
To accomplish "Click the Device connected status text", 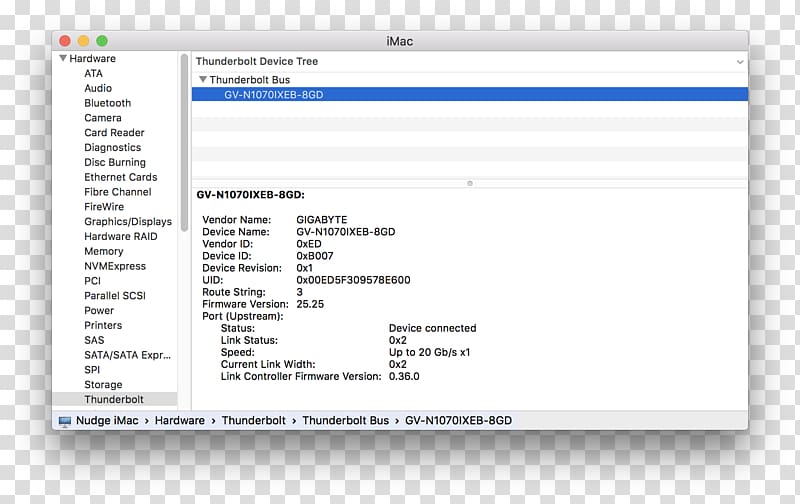I will [433, 328].
